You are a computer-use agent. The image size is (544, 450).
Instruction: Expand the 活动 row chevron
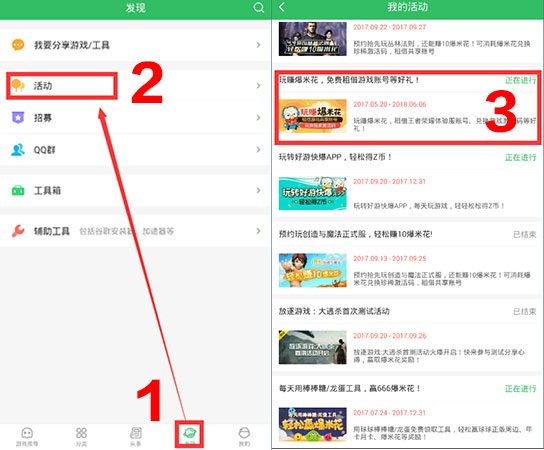click(258, 85)
